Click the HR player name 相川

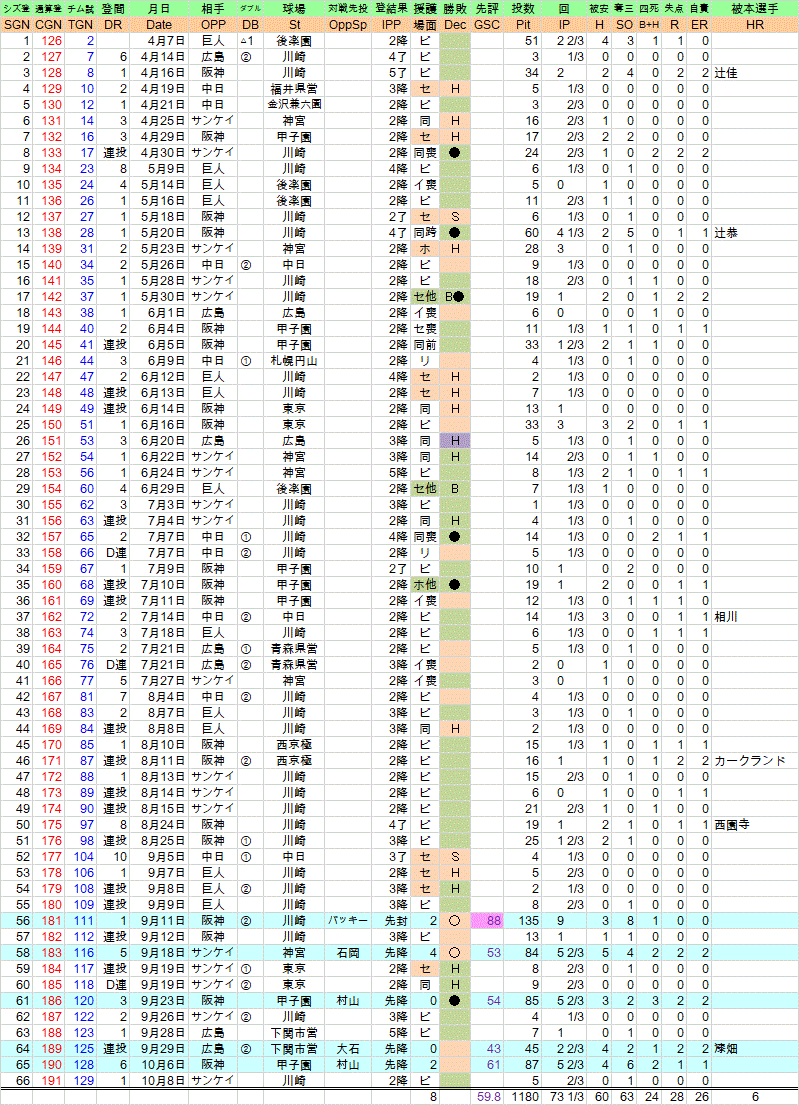726,617
